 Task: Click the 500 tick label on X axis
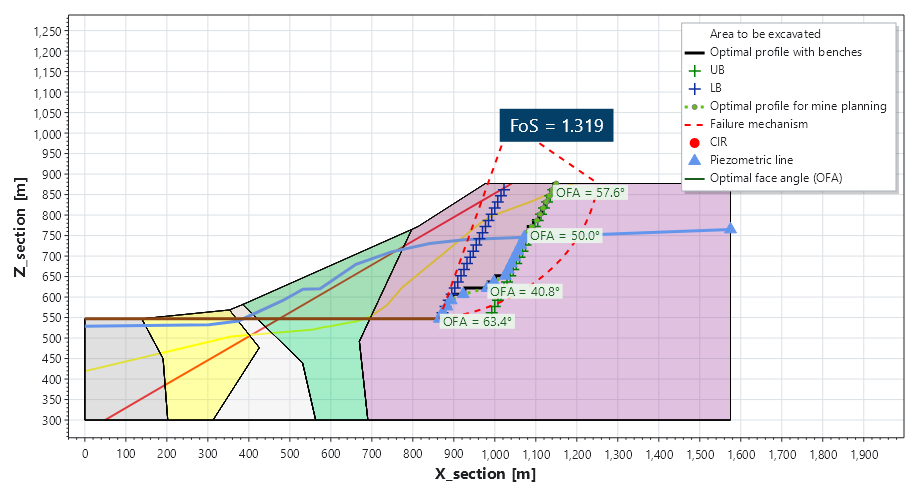[x=290, y=454]
